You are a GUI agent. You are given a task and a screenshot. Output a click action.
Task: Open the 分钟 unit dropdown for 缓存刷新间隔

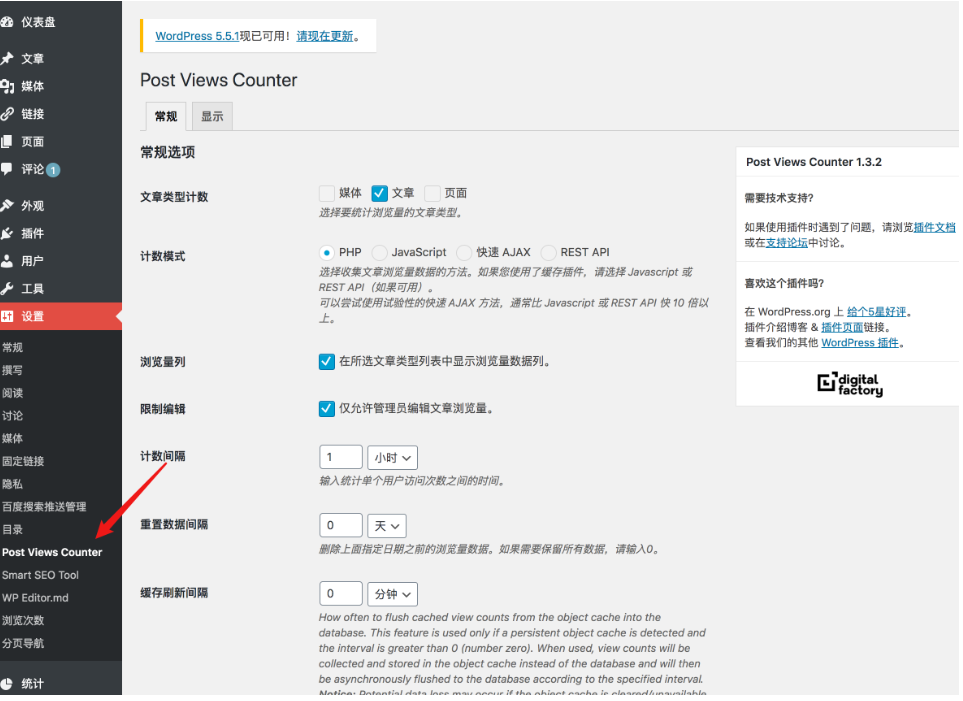(x=392, y=594)
